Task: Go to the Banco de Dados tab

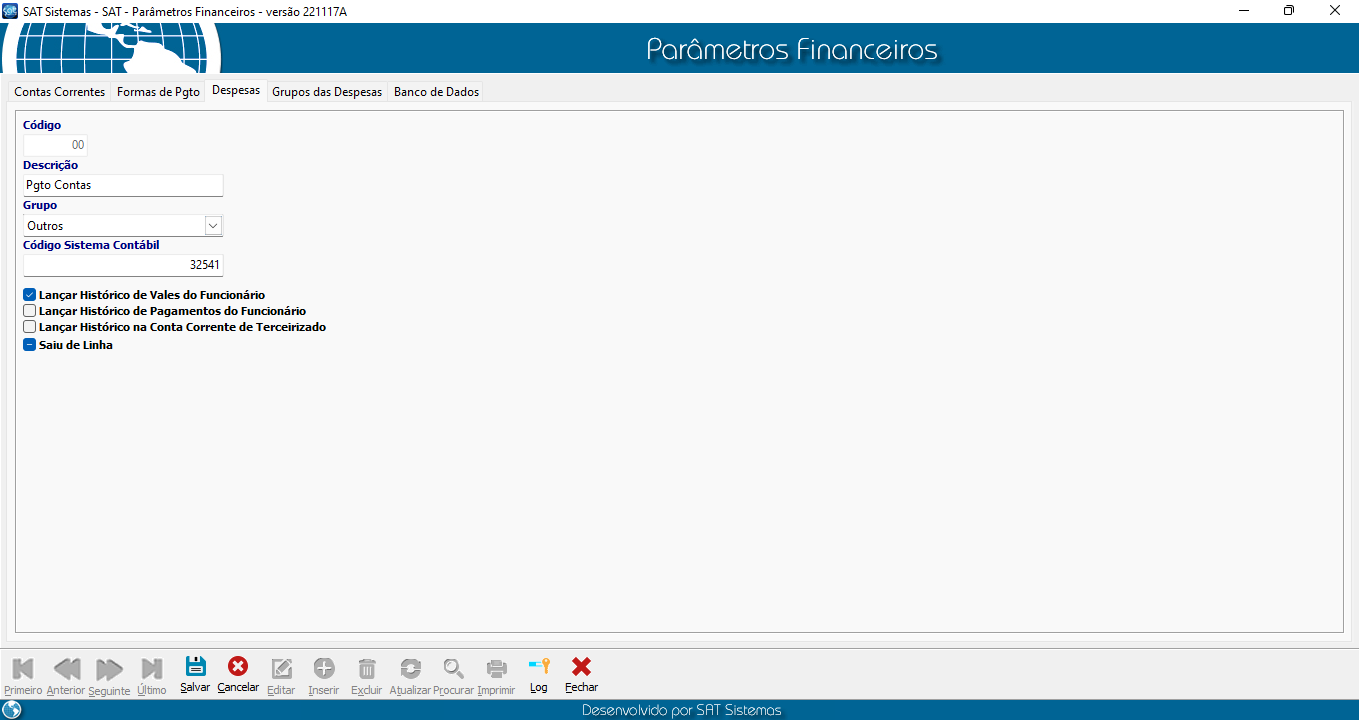Action: pos(436,92)
